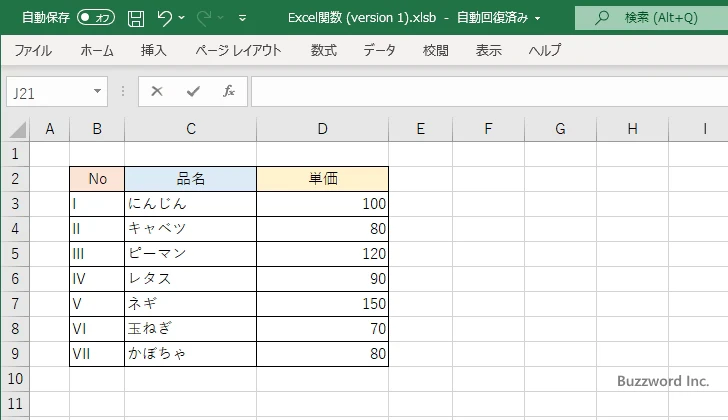Viewport: 728px width, 420px height.
Task: Click the Save floppy disk icon
Action: click(x=136, y=18)
